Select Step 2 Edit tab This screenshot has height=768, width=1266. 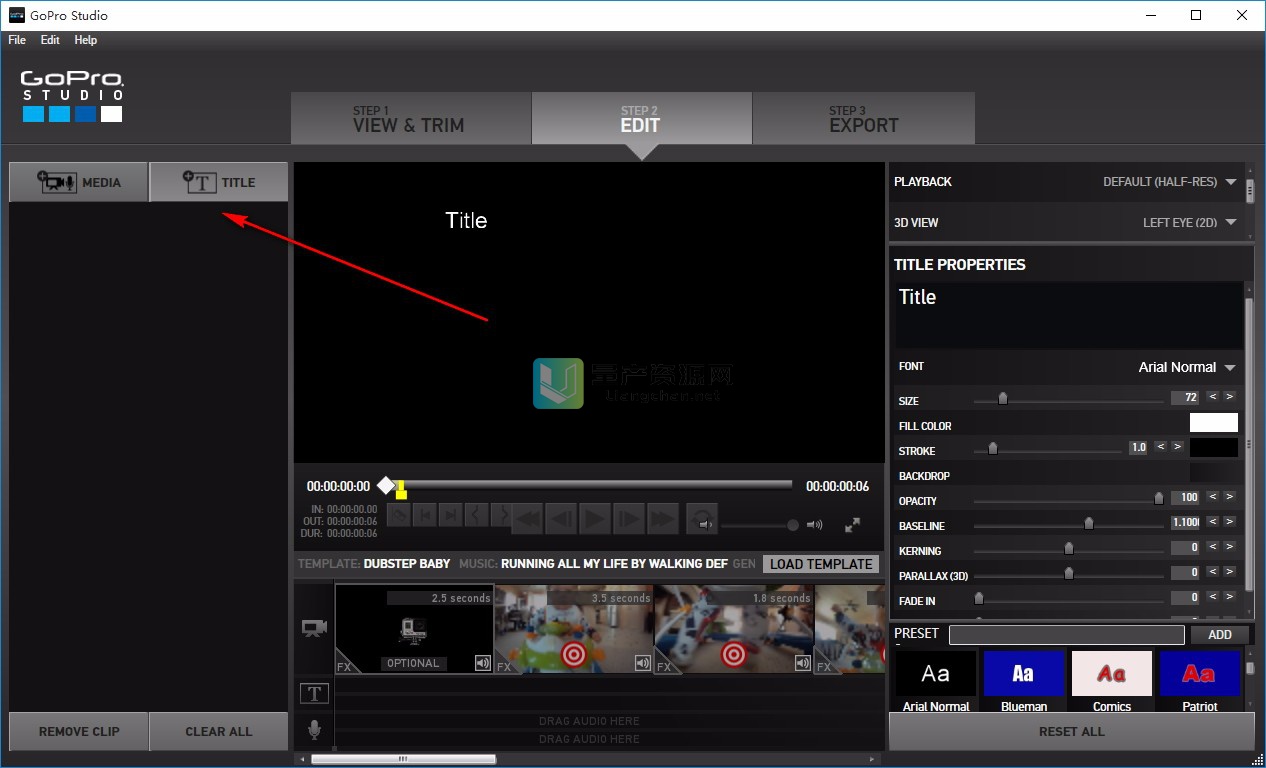click(640, 119)
